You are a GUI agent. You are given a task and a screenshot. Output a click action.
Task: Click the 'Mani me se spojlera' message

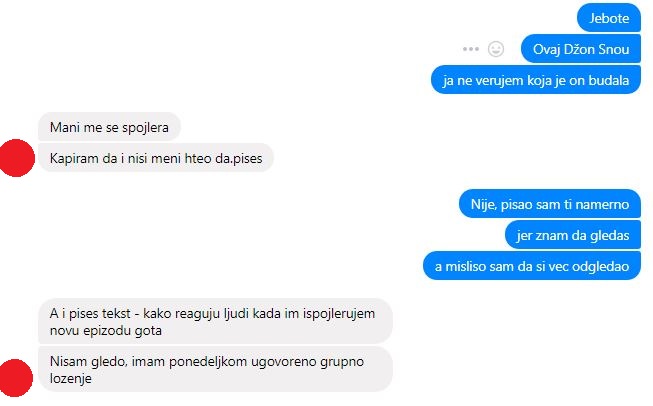109,127
